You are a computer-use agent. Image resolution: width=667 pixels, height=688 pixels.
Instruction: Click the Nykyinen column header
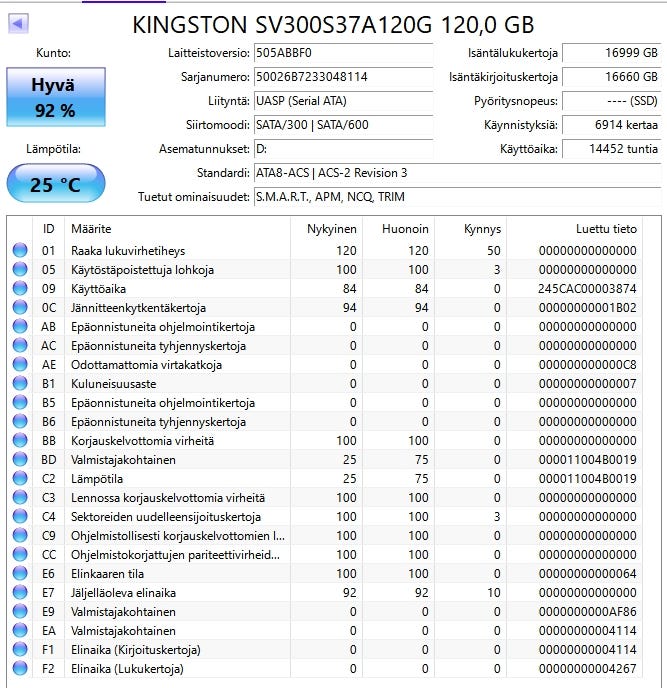(x=326, y=229)
